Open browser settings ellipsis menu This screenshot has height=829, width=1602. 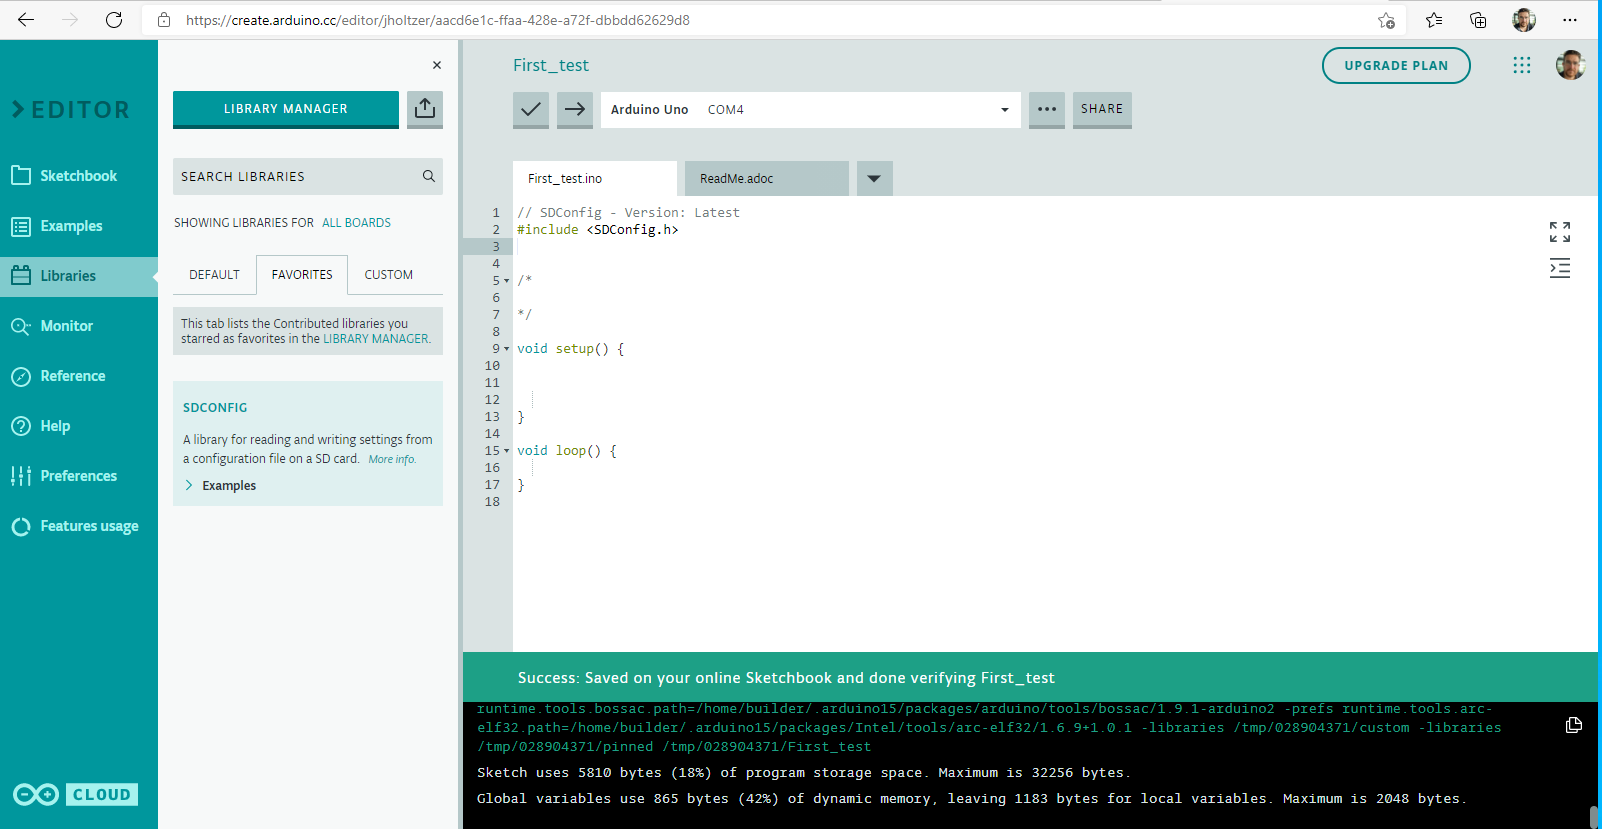click(1570, 20)
